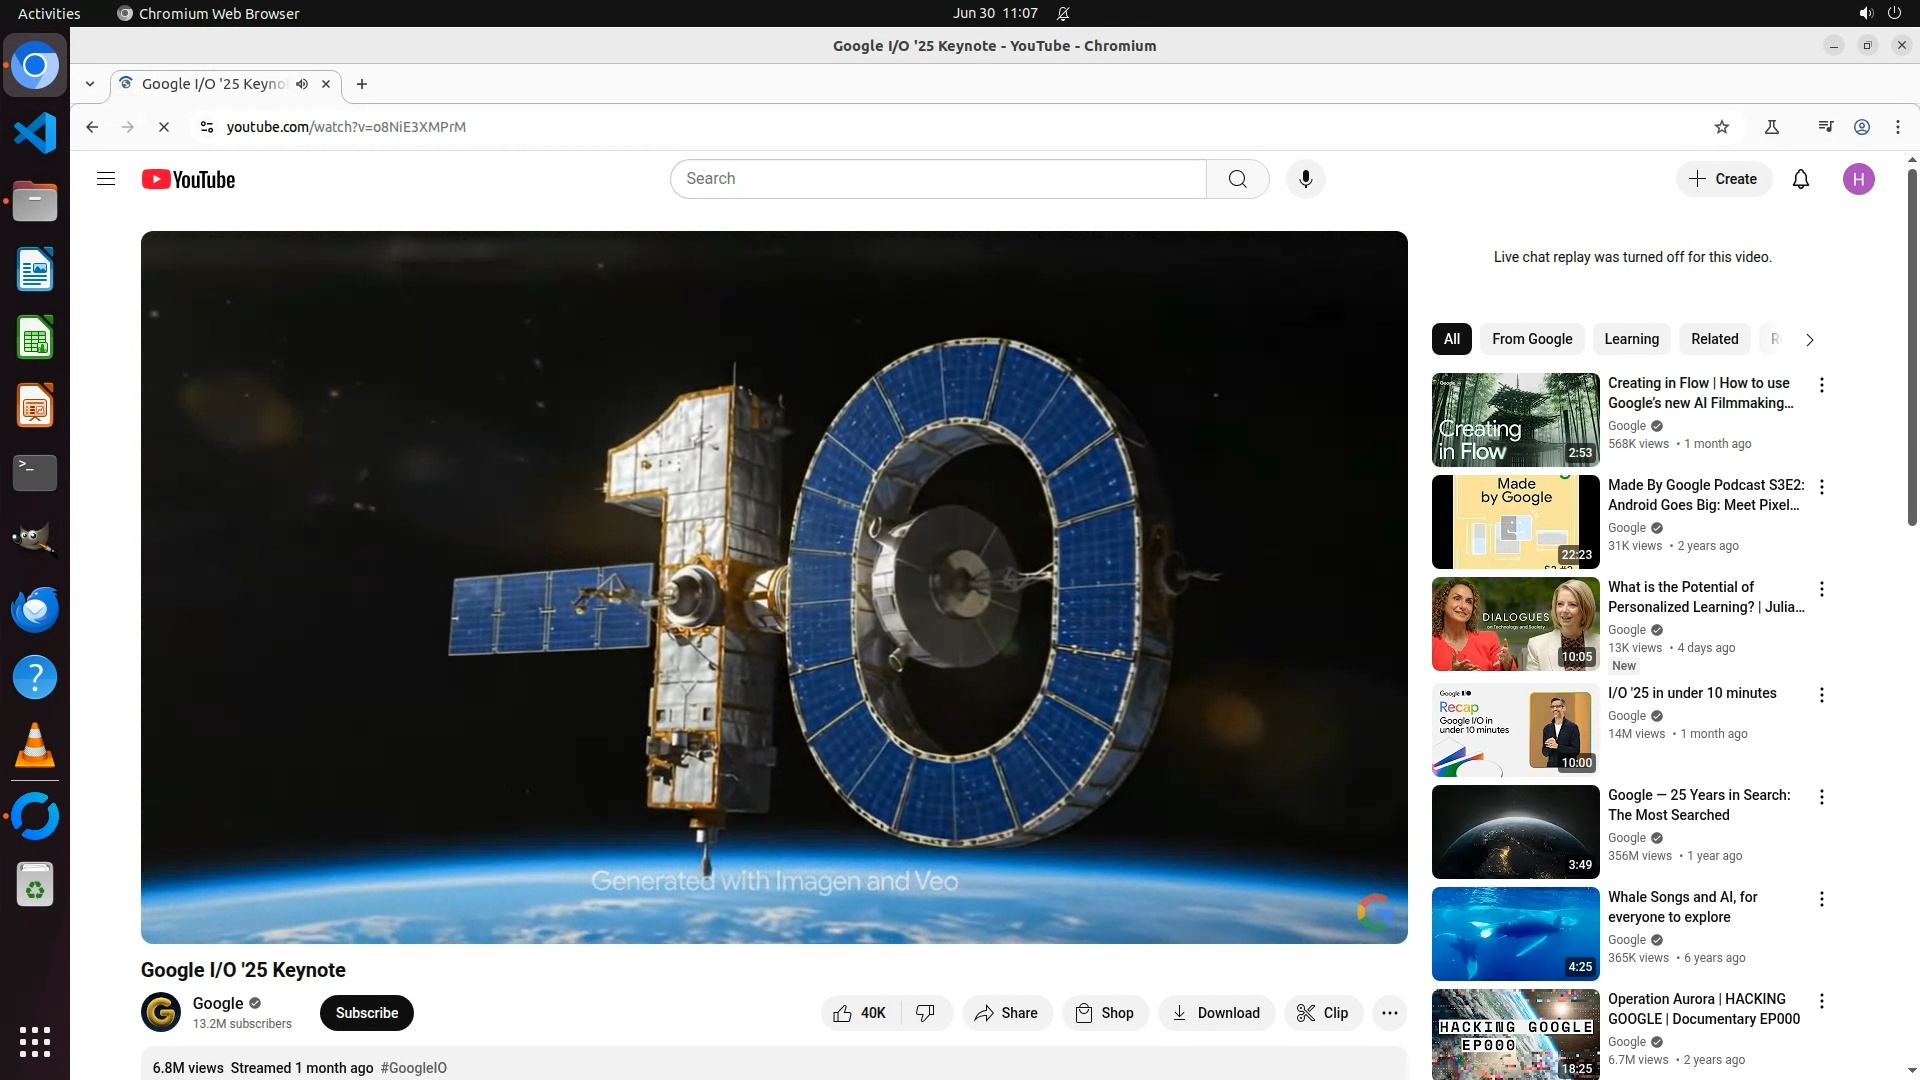Click the Download button
The width and height of the screenshot is (1920, 1080).
coord(1216,1013)
